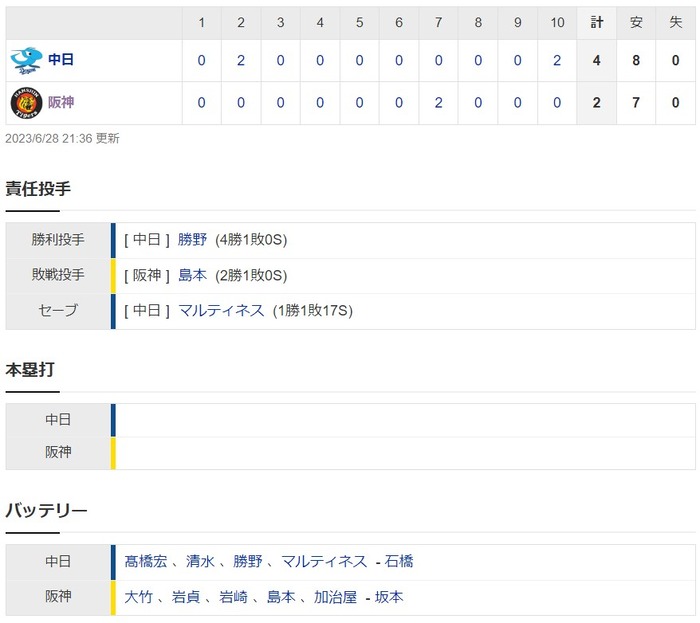Click 岩崎 in the Hanshin battery row
This screenshot has height=623, width=700.
[x=233, y=597]
